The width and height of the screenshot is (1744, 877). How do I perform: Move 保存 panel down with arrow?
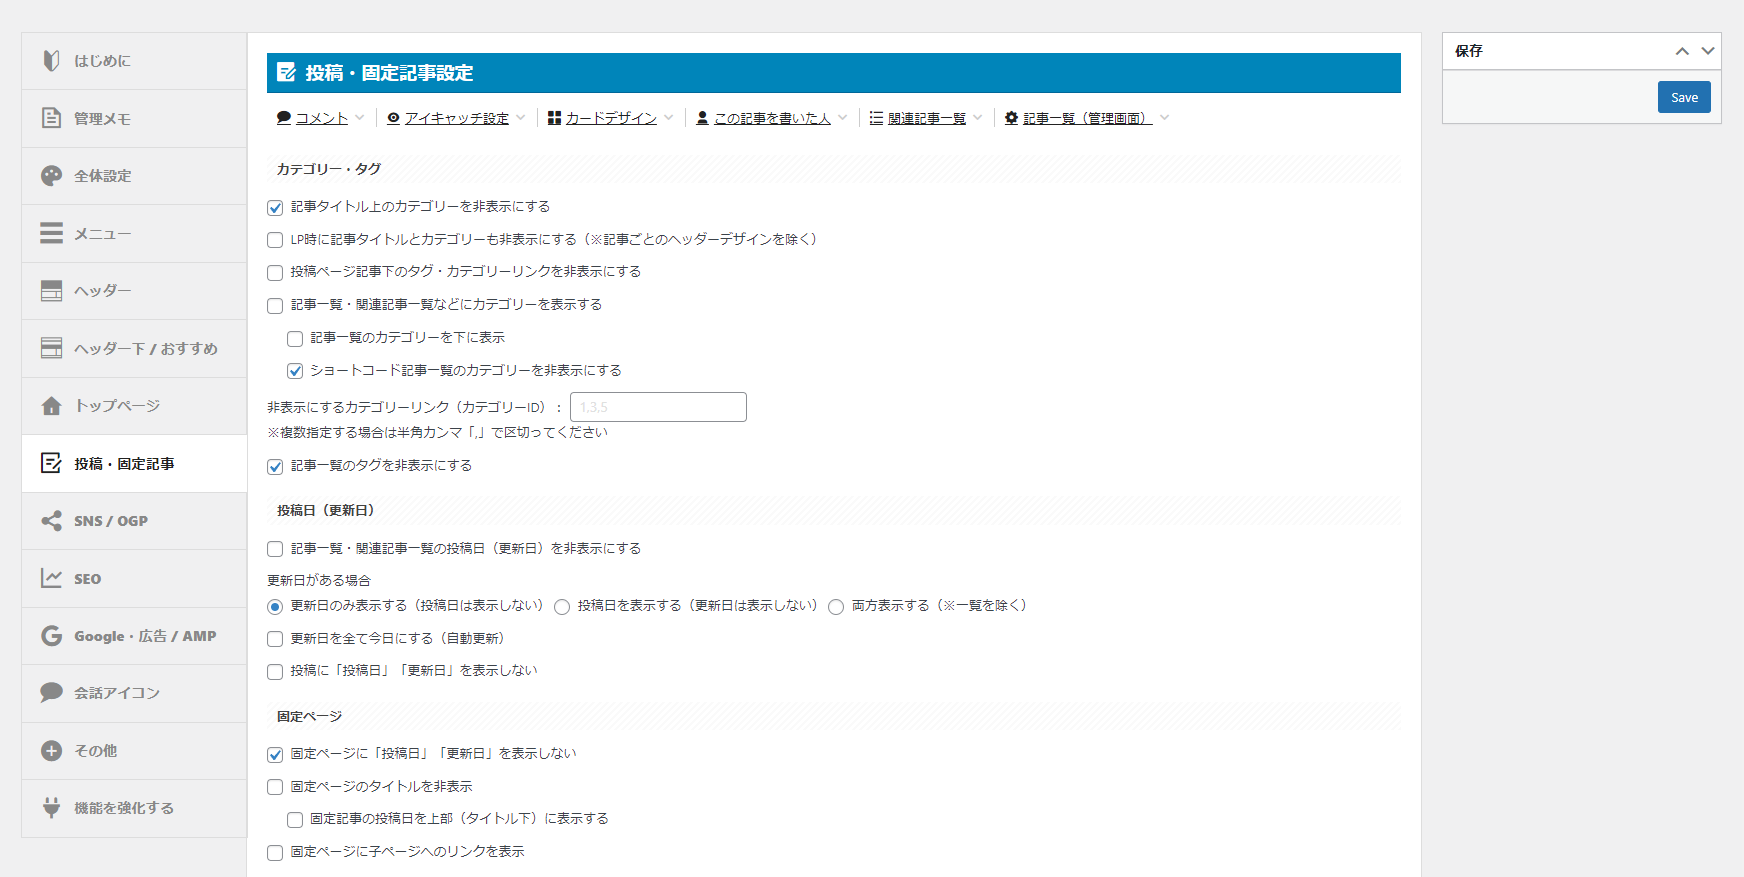tap(1708, 51)
